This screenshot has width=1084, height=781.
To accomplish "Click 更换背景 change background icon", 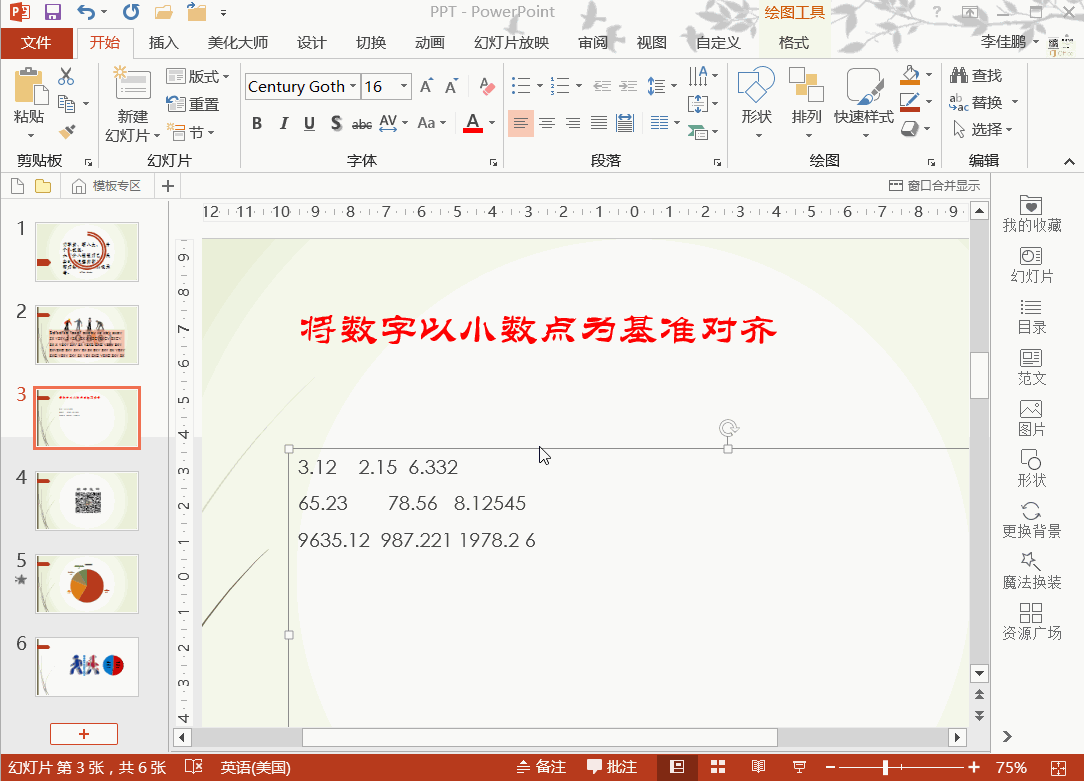I will point(1031,511).
